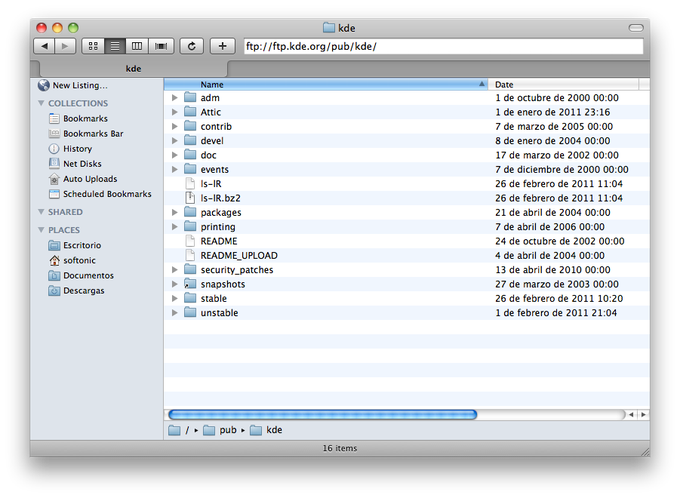This screenshot has width=680, height=498.
Task: Select the ls-lR.bz2 archive icon
Action: 190,198
